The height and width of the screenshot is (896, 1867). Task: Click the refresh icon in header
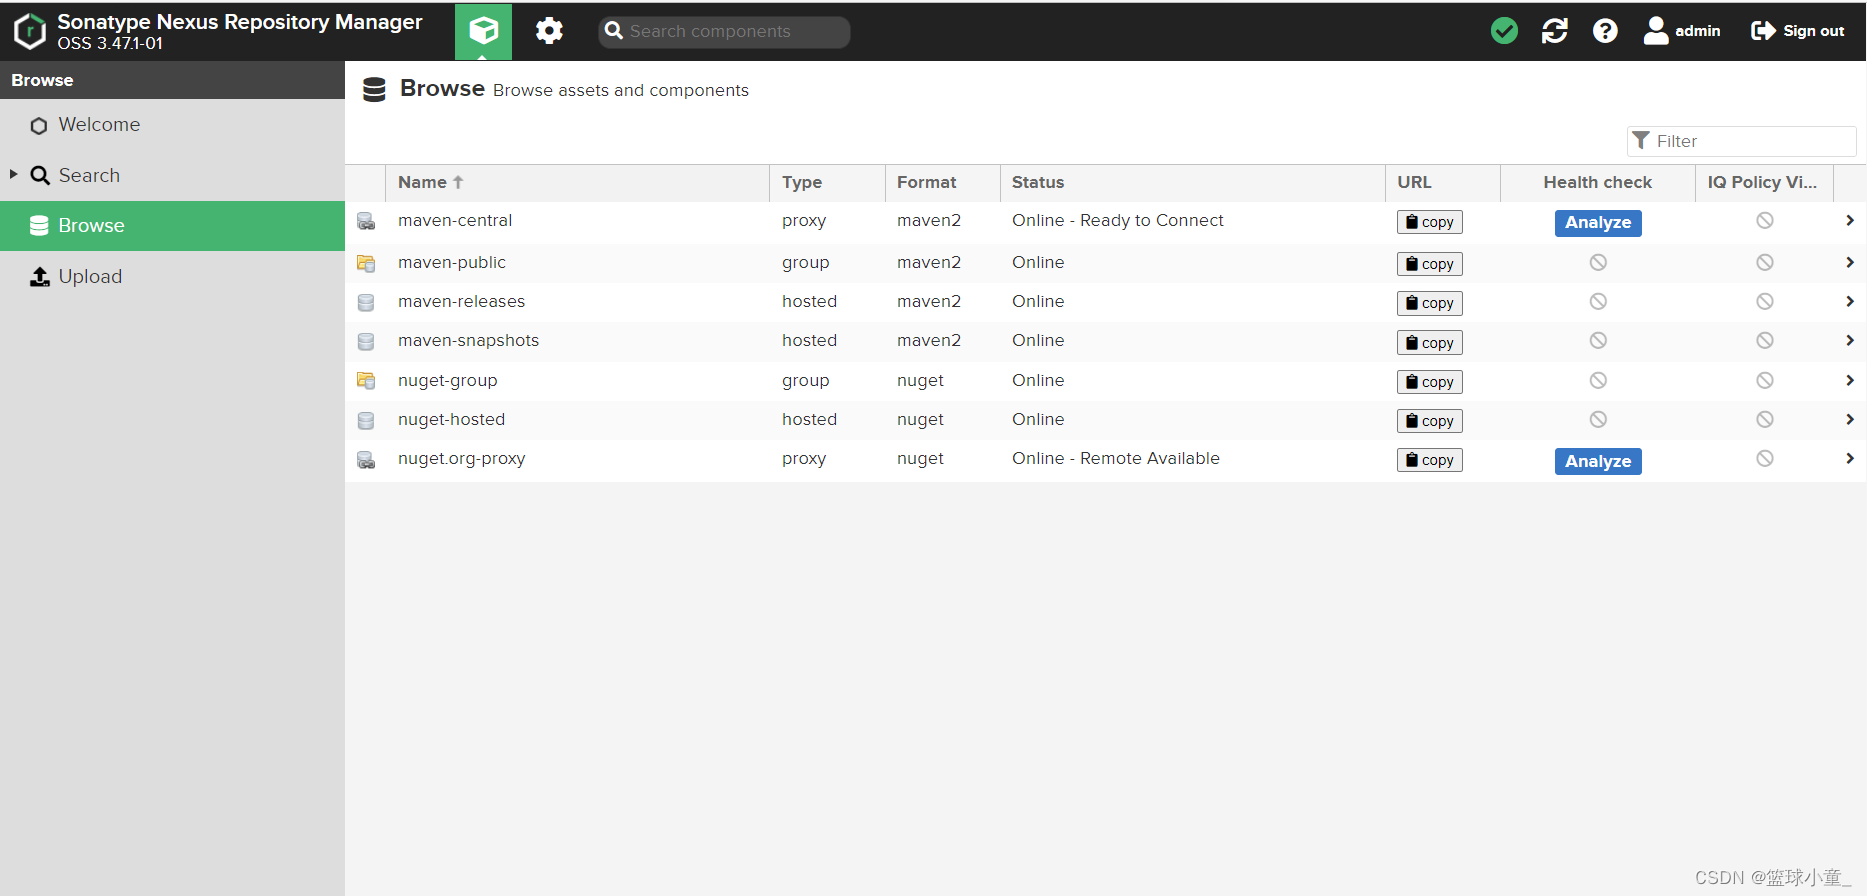(x=1555, y=31)
